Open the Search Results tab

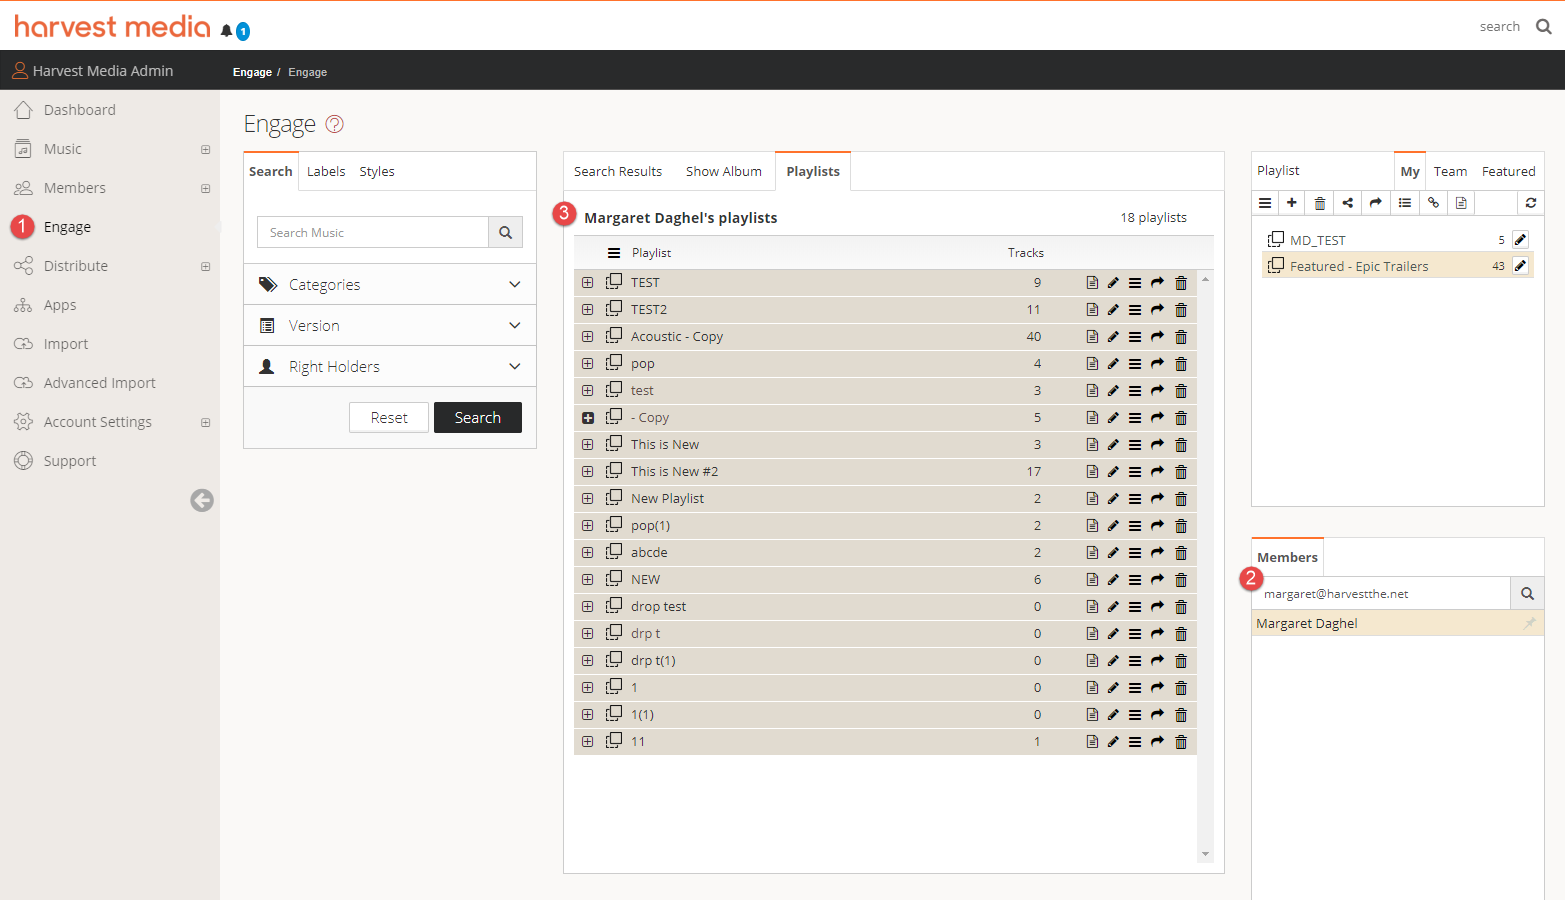click(618, 172)
